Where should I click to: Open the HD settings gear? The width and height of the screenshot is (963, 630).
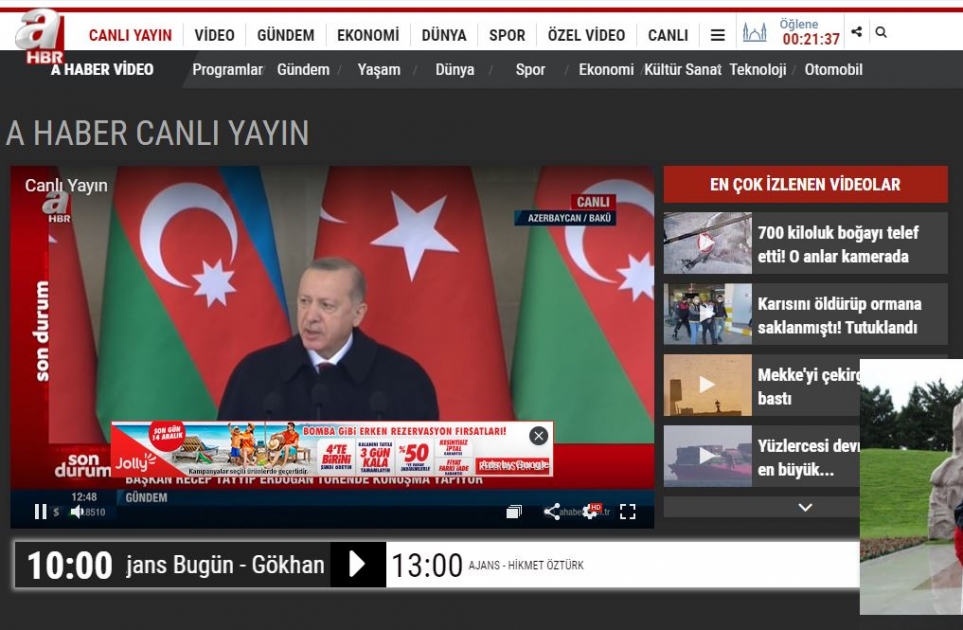[591, 511]
